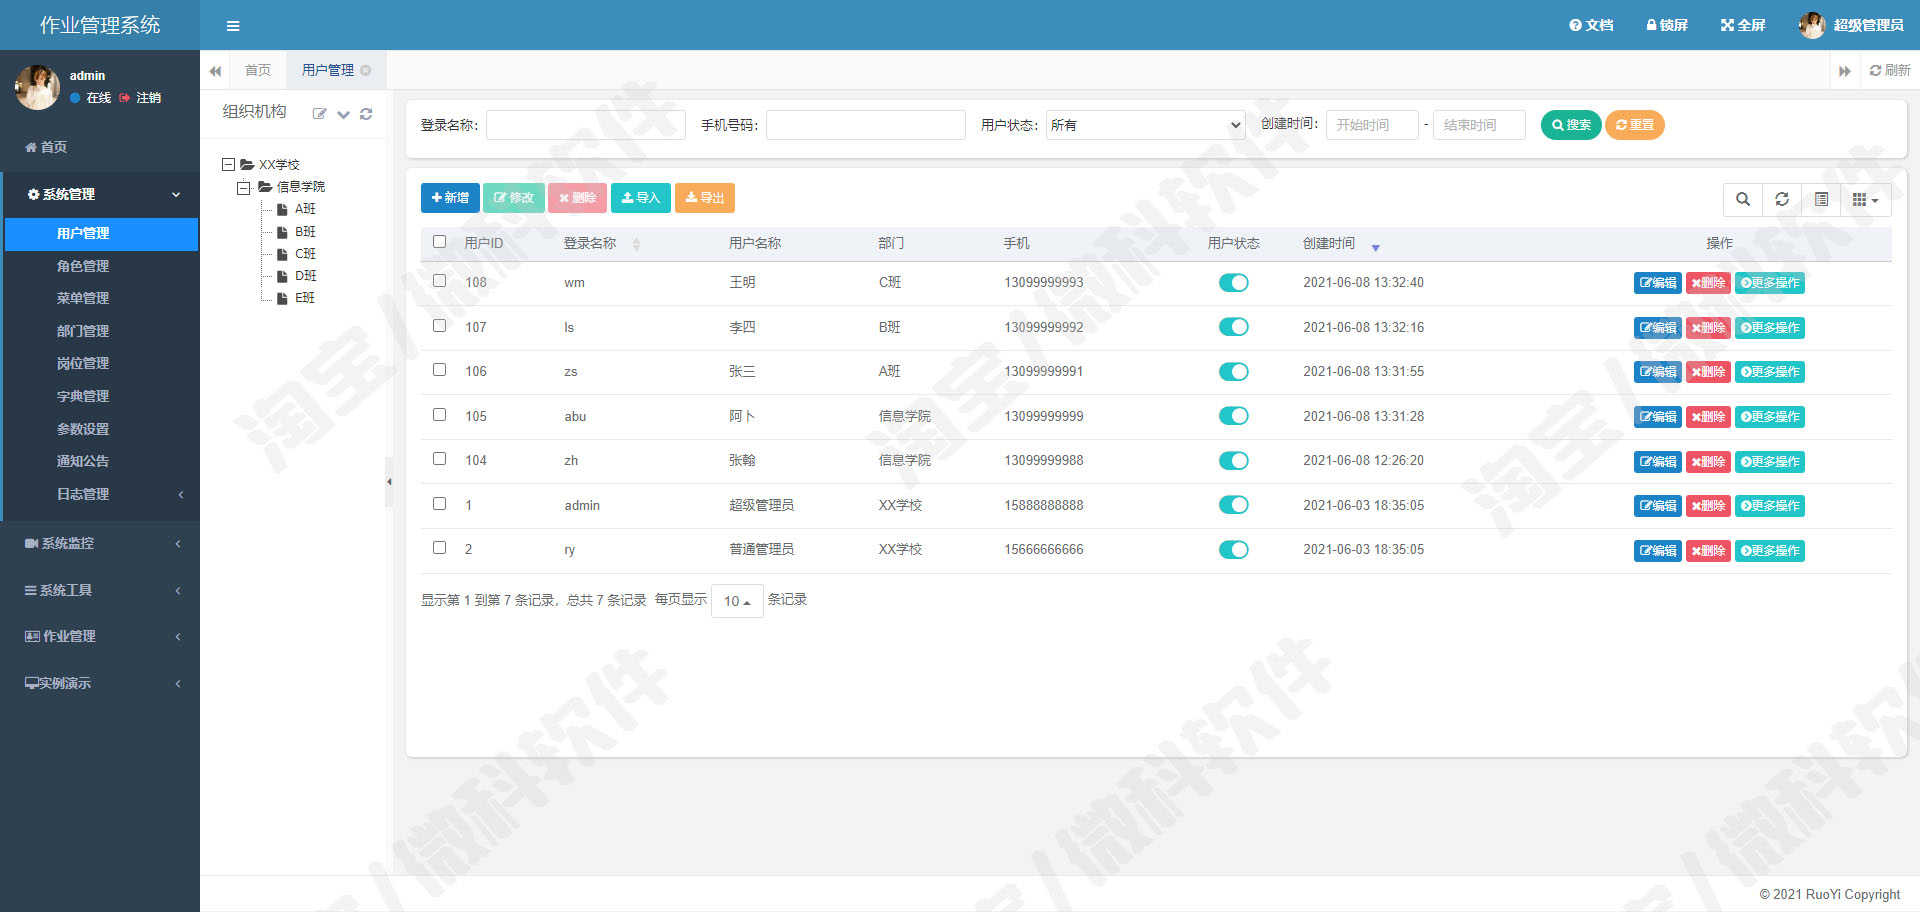Open the 超级管理员 profile avatar
This screenshot has width=1920, height=912.
pyautogui.click(x=1812, y=25)
